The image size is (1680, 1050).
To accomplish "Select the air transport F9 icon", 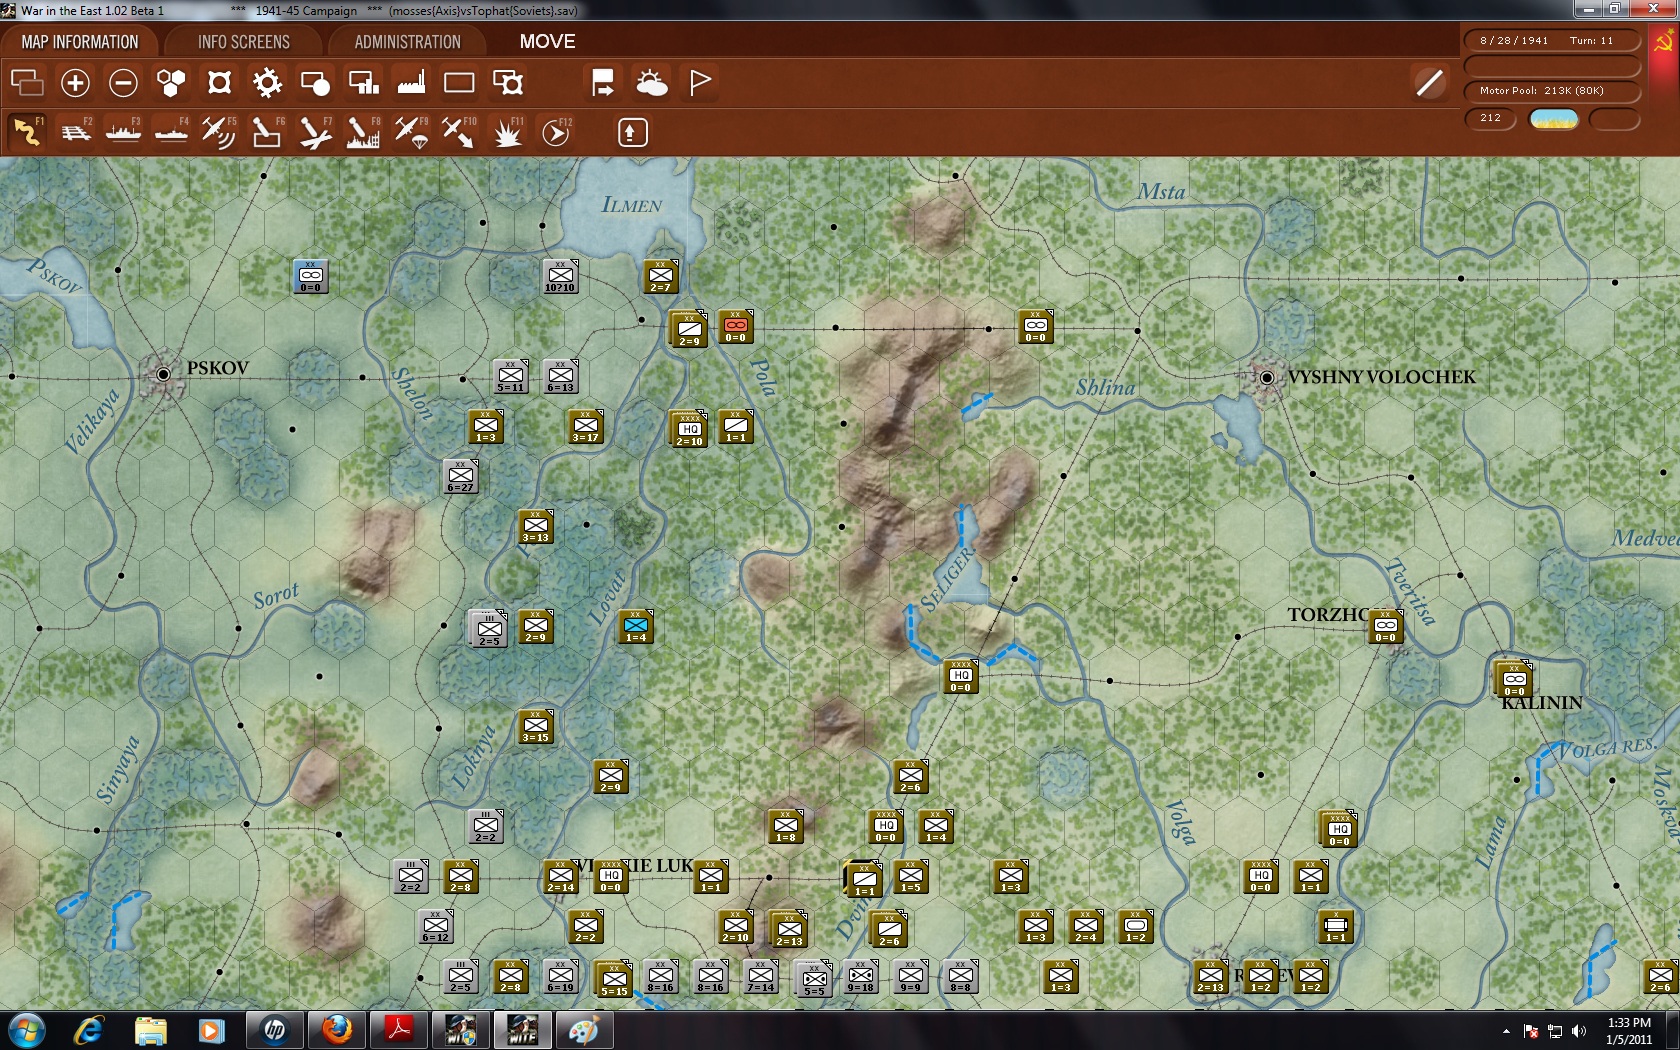I will 411,132.
